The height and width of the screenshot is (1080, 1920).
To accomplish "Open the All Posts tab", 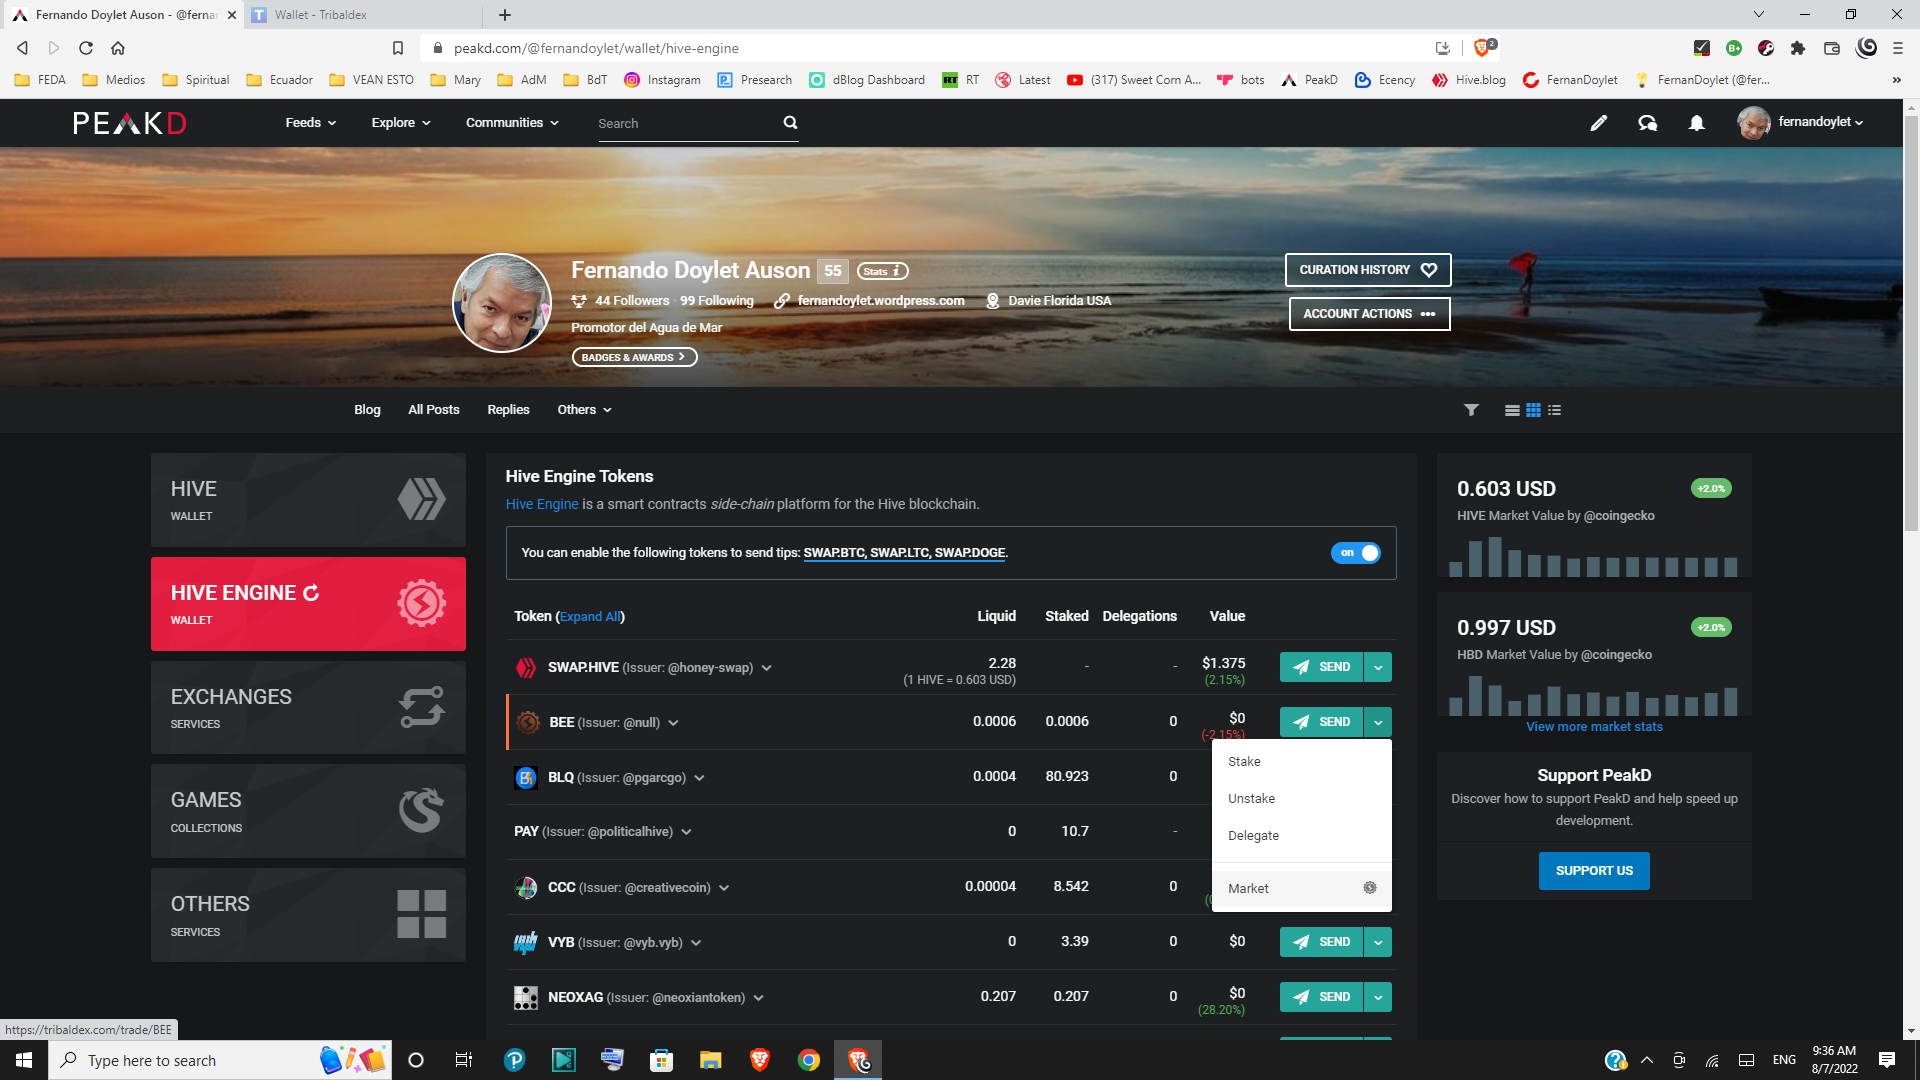I will [434, 410].
